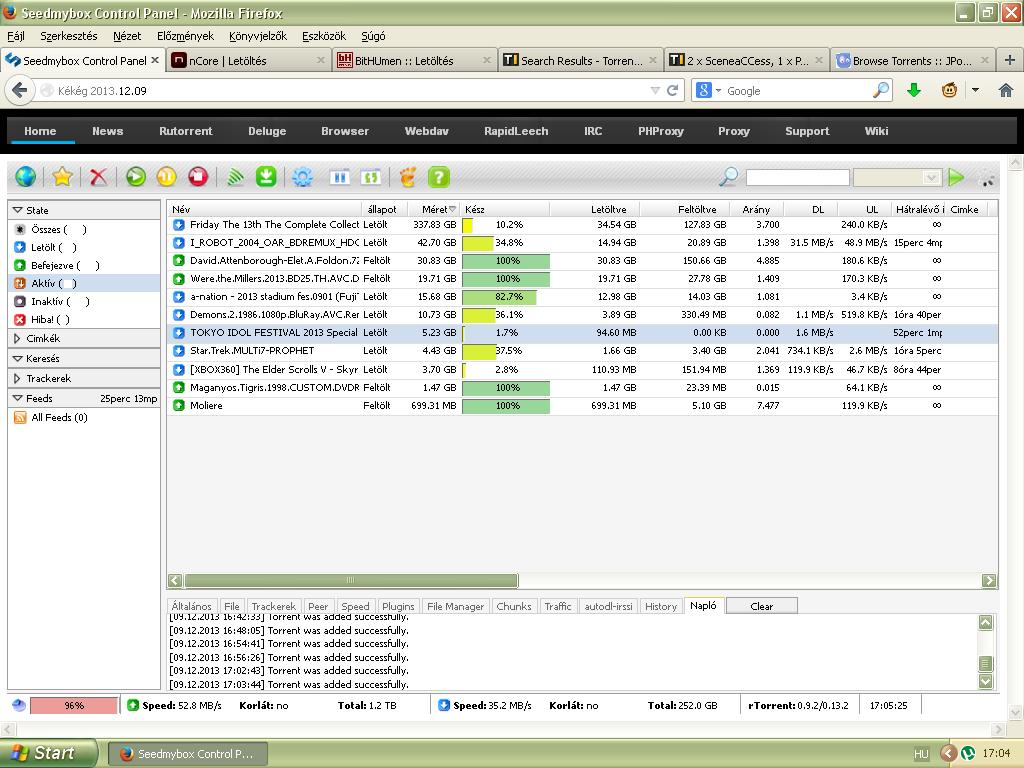Click the torrent list horizontal scrollbar thumb
The image size is (1024, 768).
pos(351,580)
